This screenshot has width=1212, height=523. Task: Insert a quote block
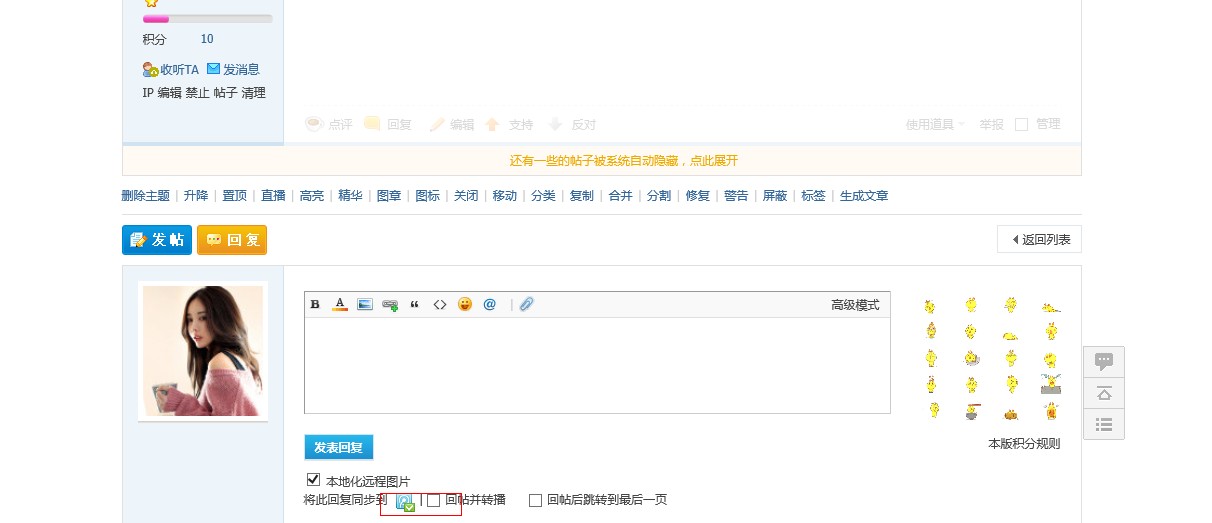[415, 304]
